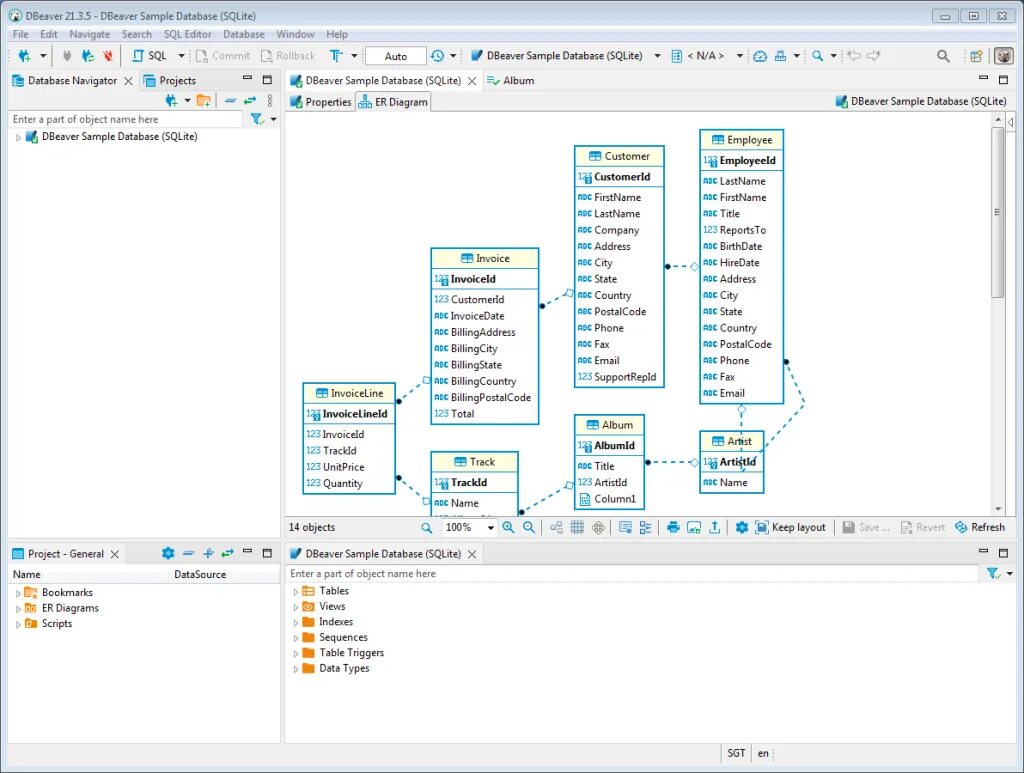Image resolution: width=1024 pixels, height=773 pixels.
Task: Open dropdown arrow next to SQL button
Action: tap(181, 56)
